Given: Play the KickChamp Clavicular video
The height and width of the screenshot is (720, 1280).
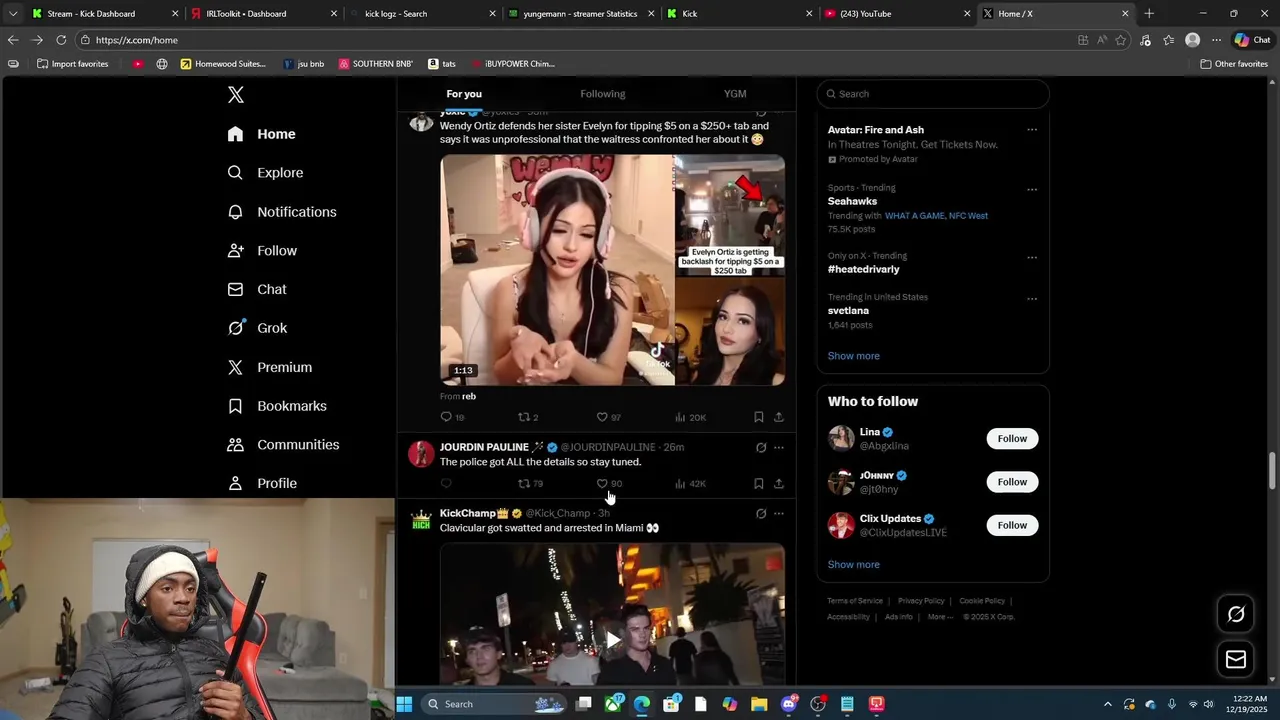Looking at the screenshot, I should [613, 640].
